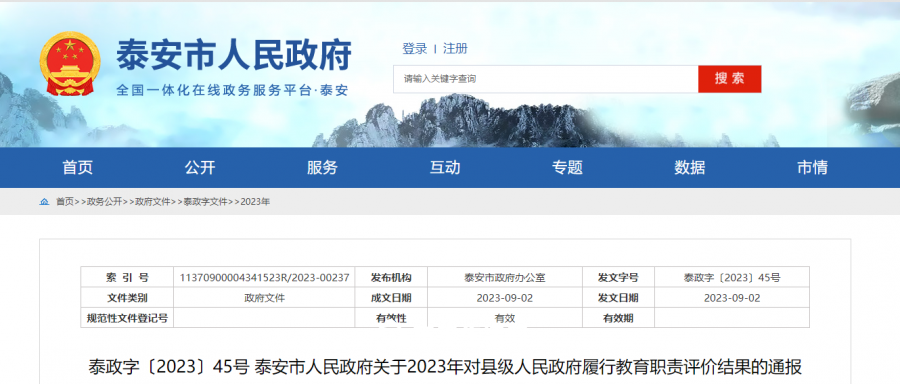Click the red 搜索 search button

(x=730, y=79)
